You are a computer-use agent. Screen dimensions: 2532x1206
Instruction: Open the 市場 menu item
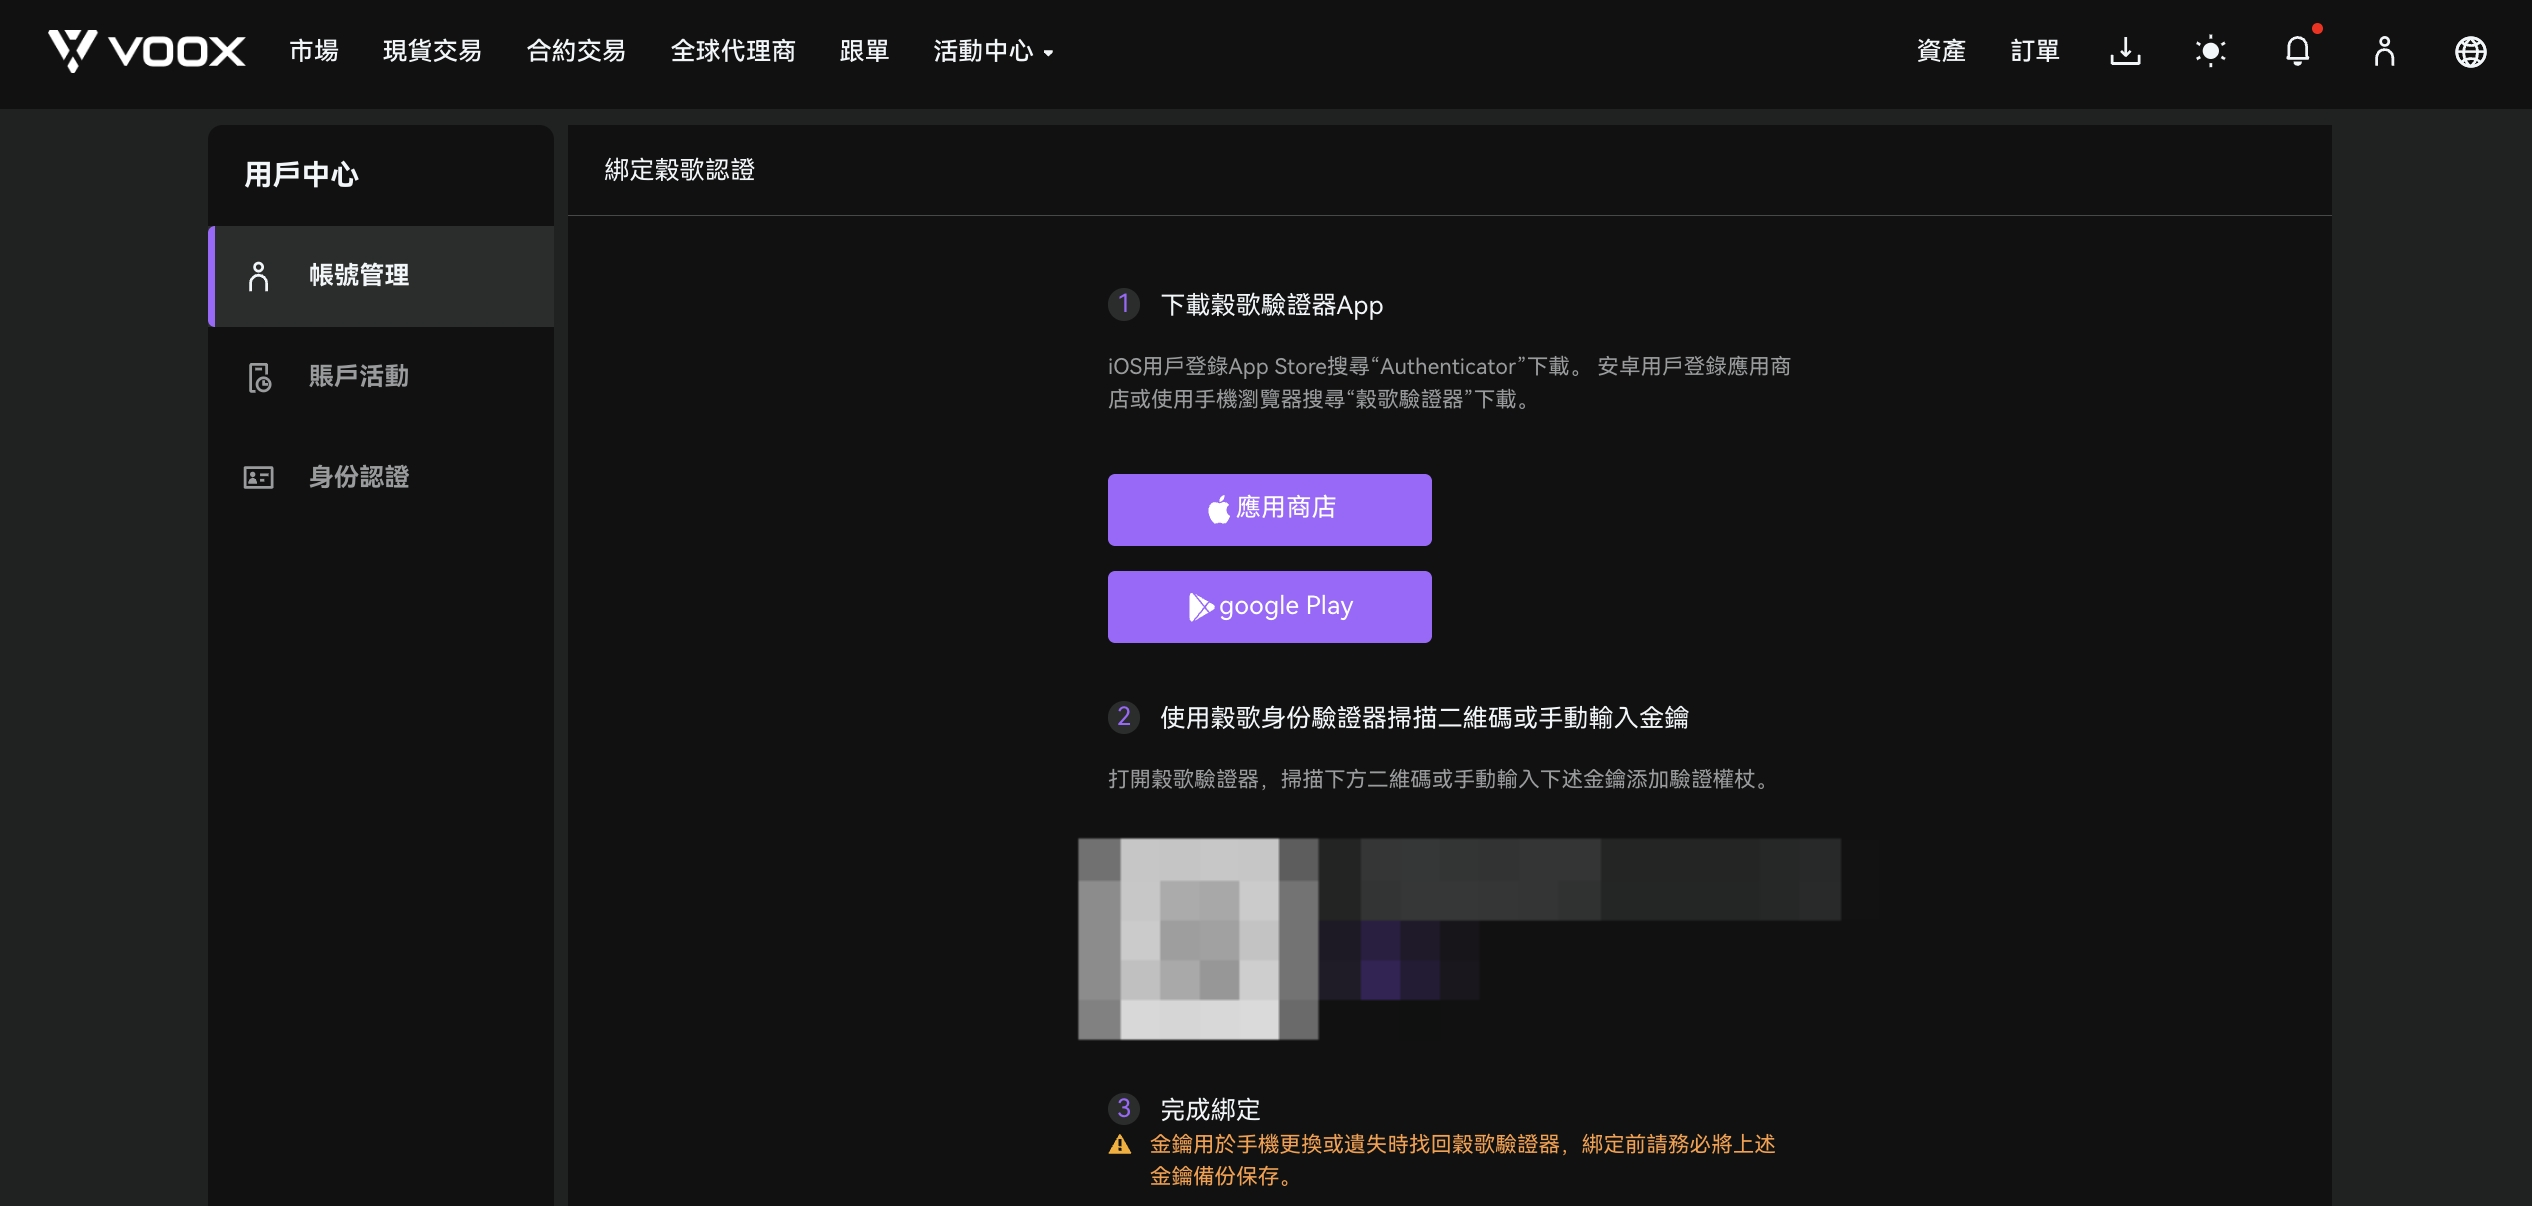(x=314, y=51)
